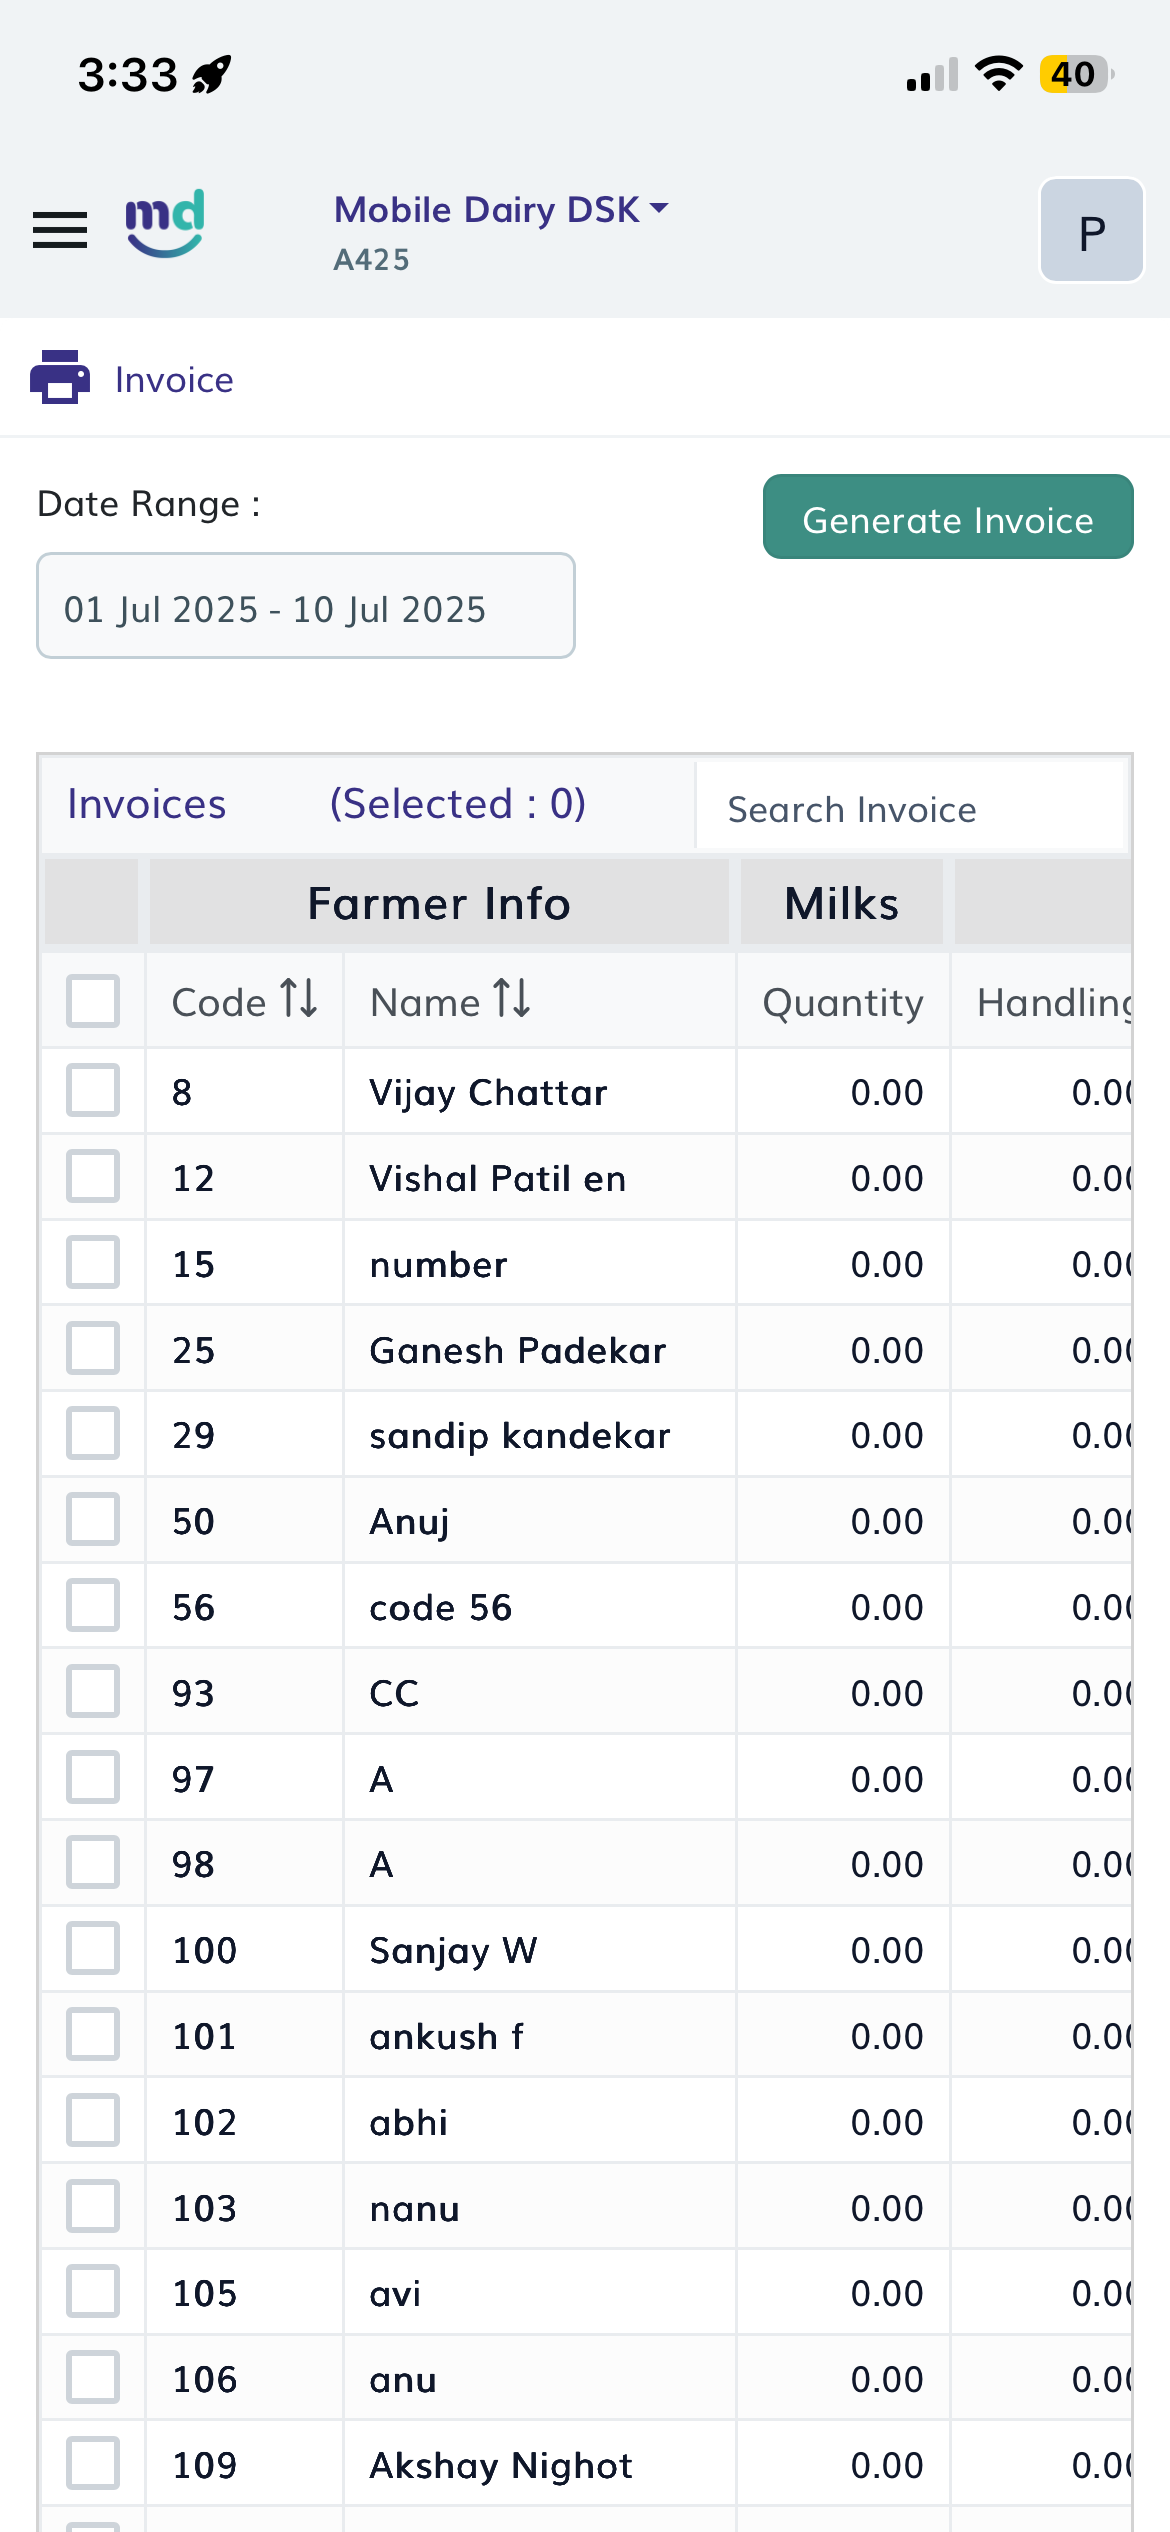Tap the rocket icon beside the clock
This screenshot has height=2532, width=1170.
pos(212,74)
